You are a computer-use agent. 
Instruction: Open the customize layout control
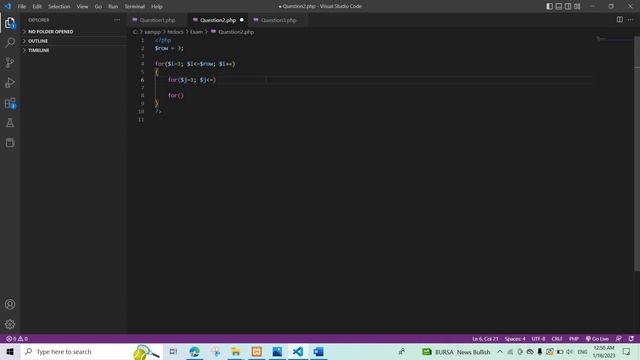(577, 6)
